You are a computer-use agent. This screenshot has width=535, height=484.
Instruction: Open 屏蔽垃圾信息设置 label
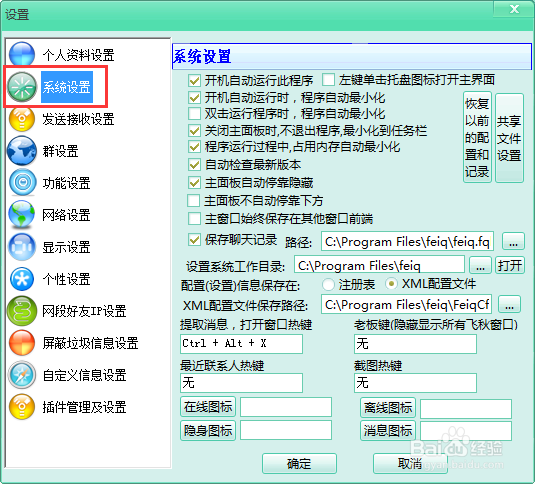[90, 343]
